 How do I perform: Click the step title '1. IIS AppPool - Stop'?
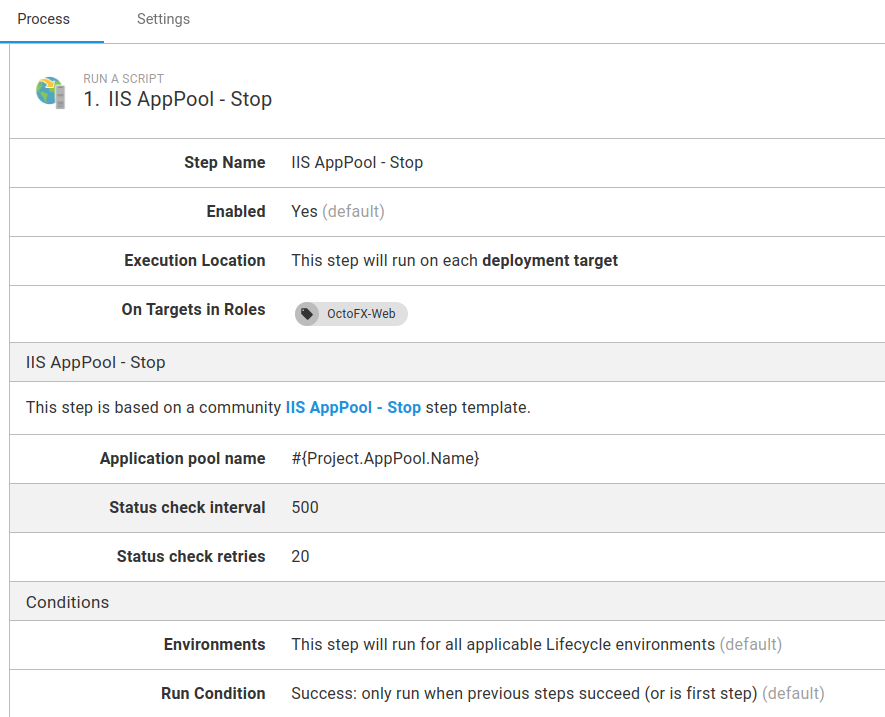(x=178, y=100)
